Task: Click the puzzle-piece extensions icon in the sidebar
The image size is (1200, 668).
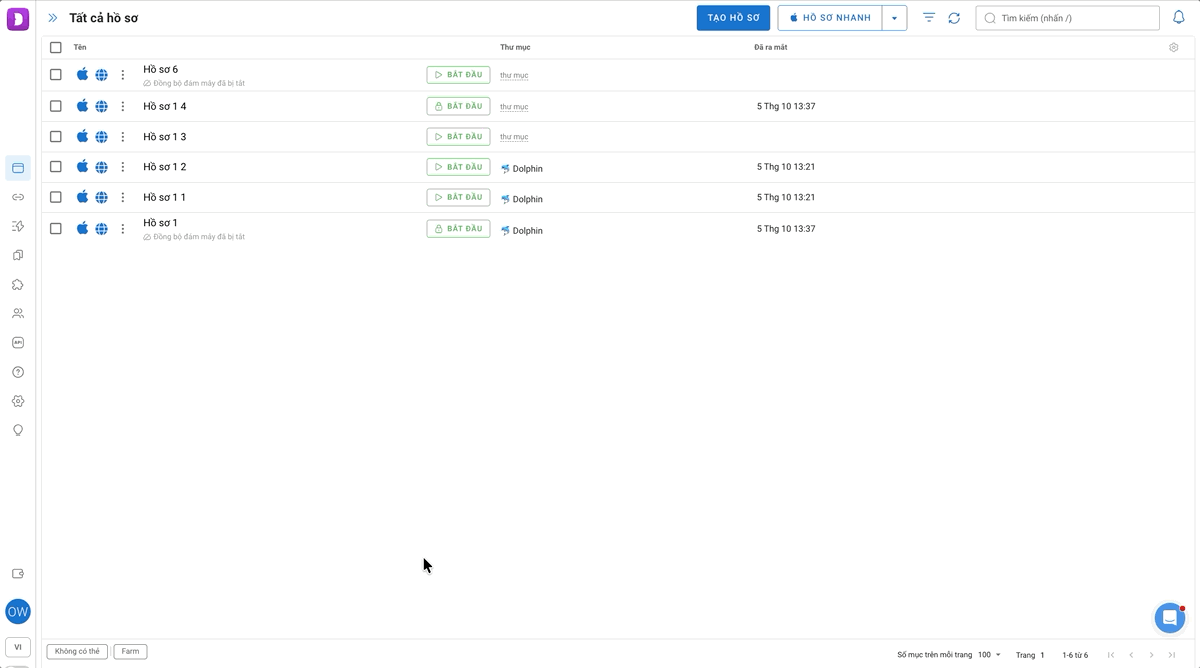Action: (x=18, y=285)
